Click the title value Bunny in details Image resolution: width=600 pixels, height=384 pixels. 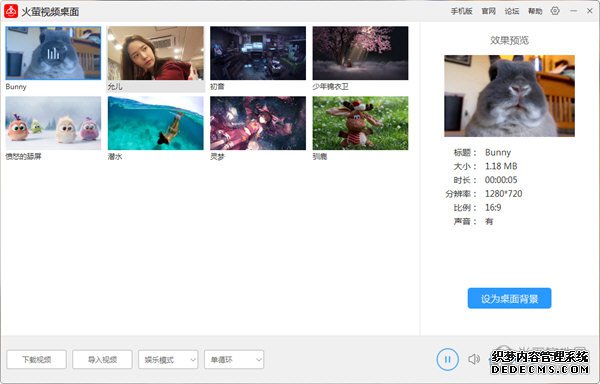coord(498,152)
